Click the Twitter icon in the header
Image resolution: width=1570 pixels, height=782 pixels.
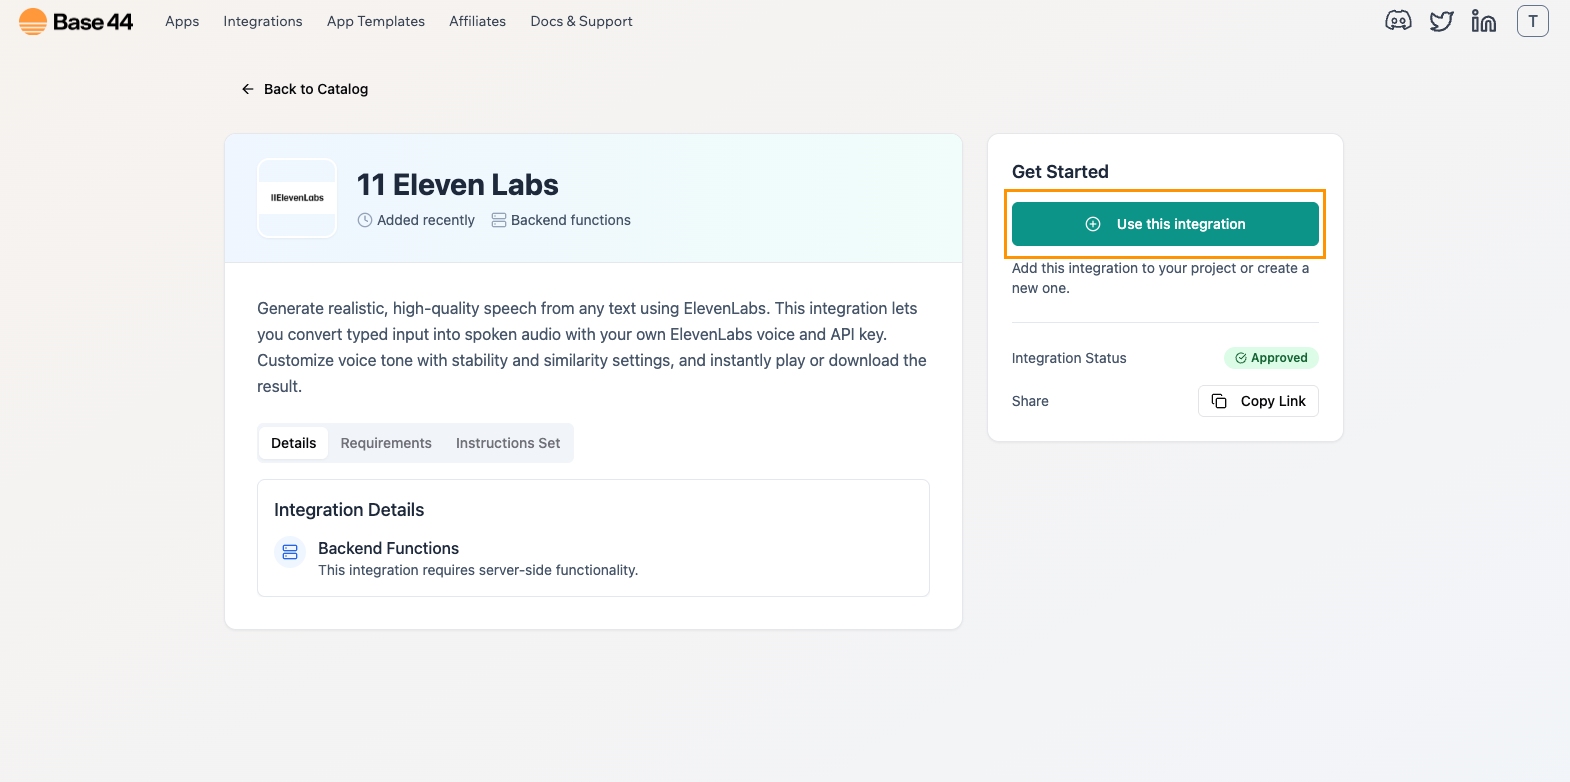click(x=1441, y=20)
